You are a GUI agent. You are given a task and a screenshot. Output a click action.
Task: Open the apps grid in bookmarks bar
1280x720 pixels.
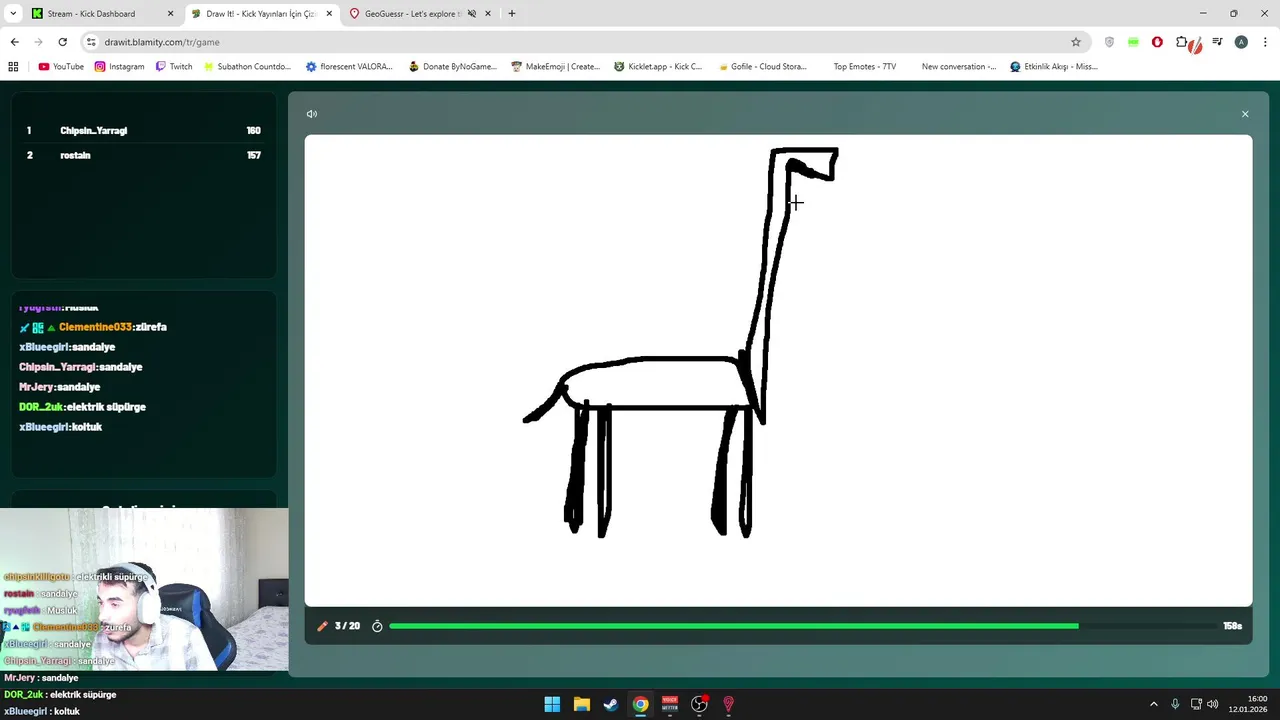tap(13, 67)
